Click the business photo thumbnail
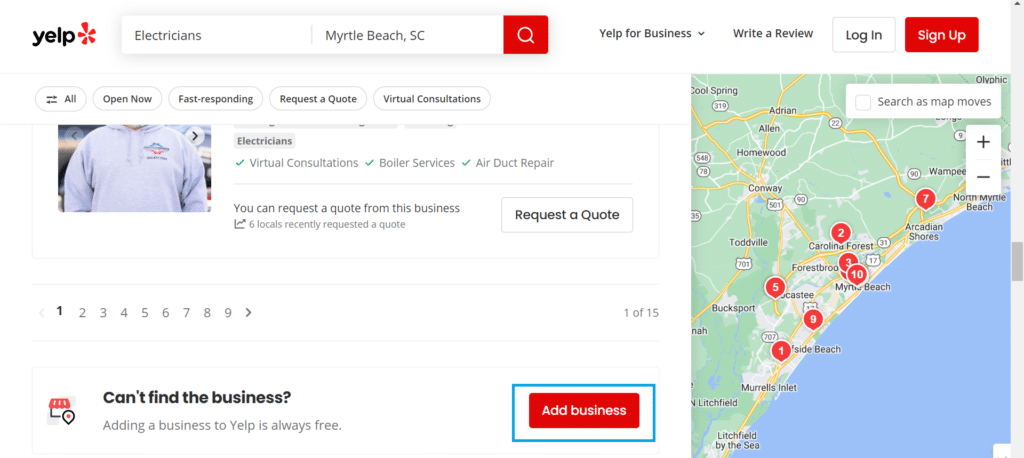Screen dimensions: 1024x458 click(134, 169)
